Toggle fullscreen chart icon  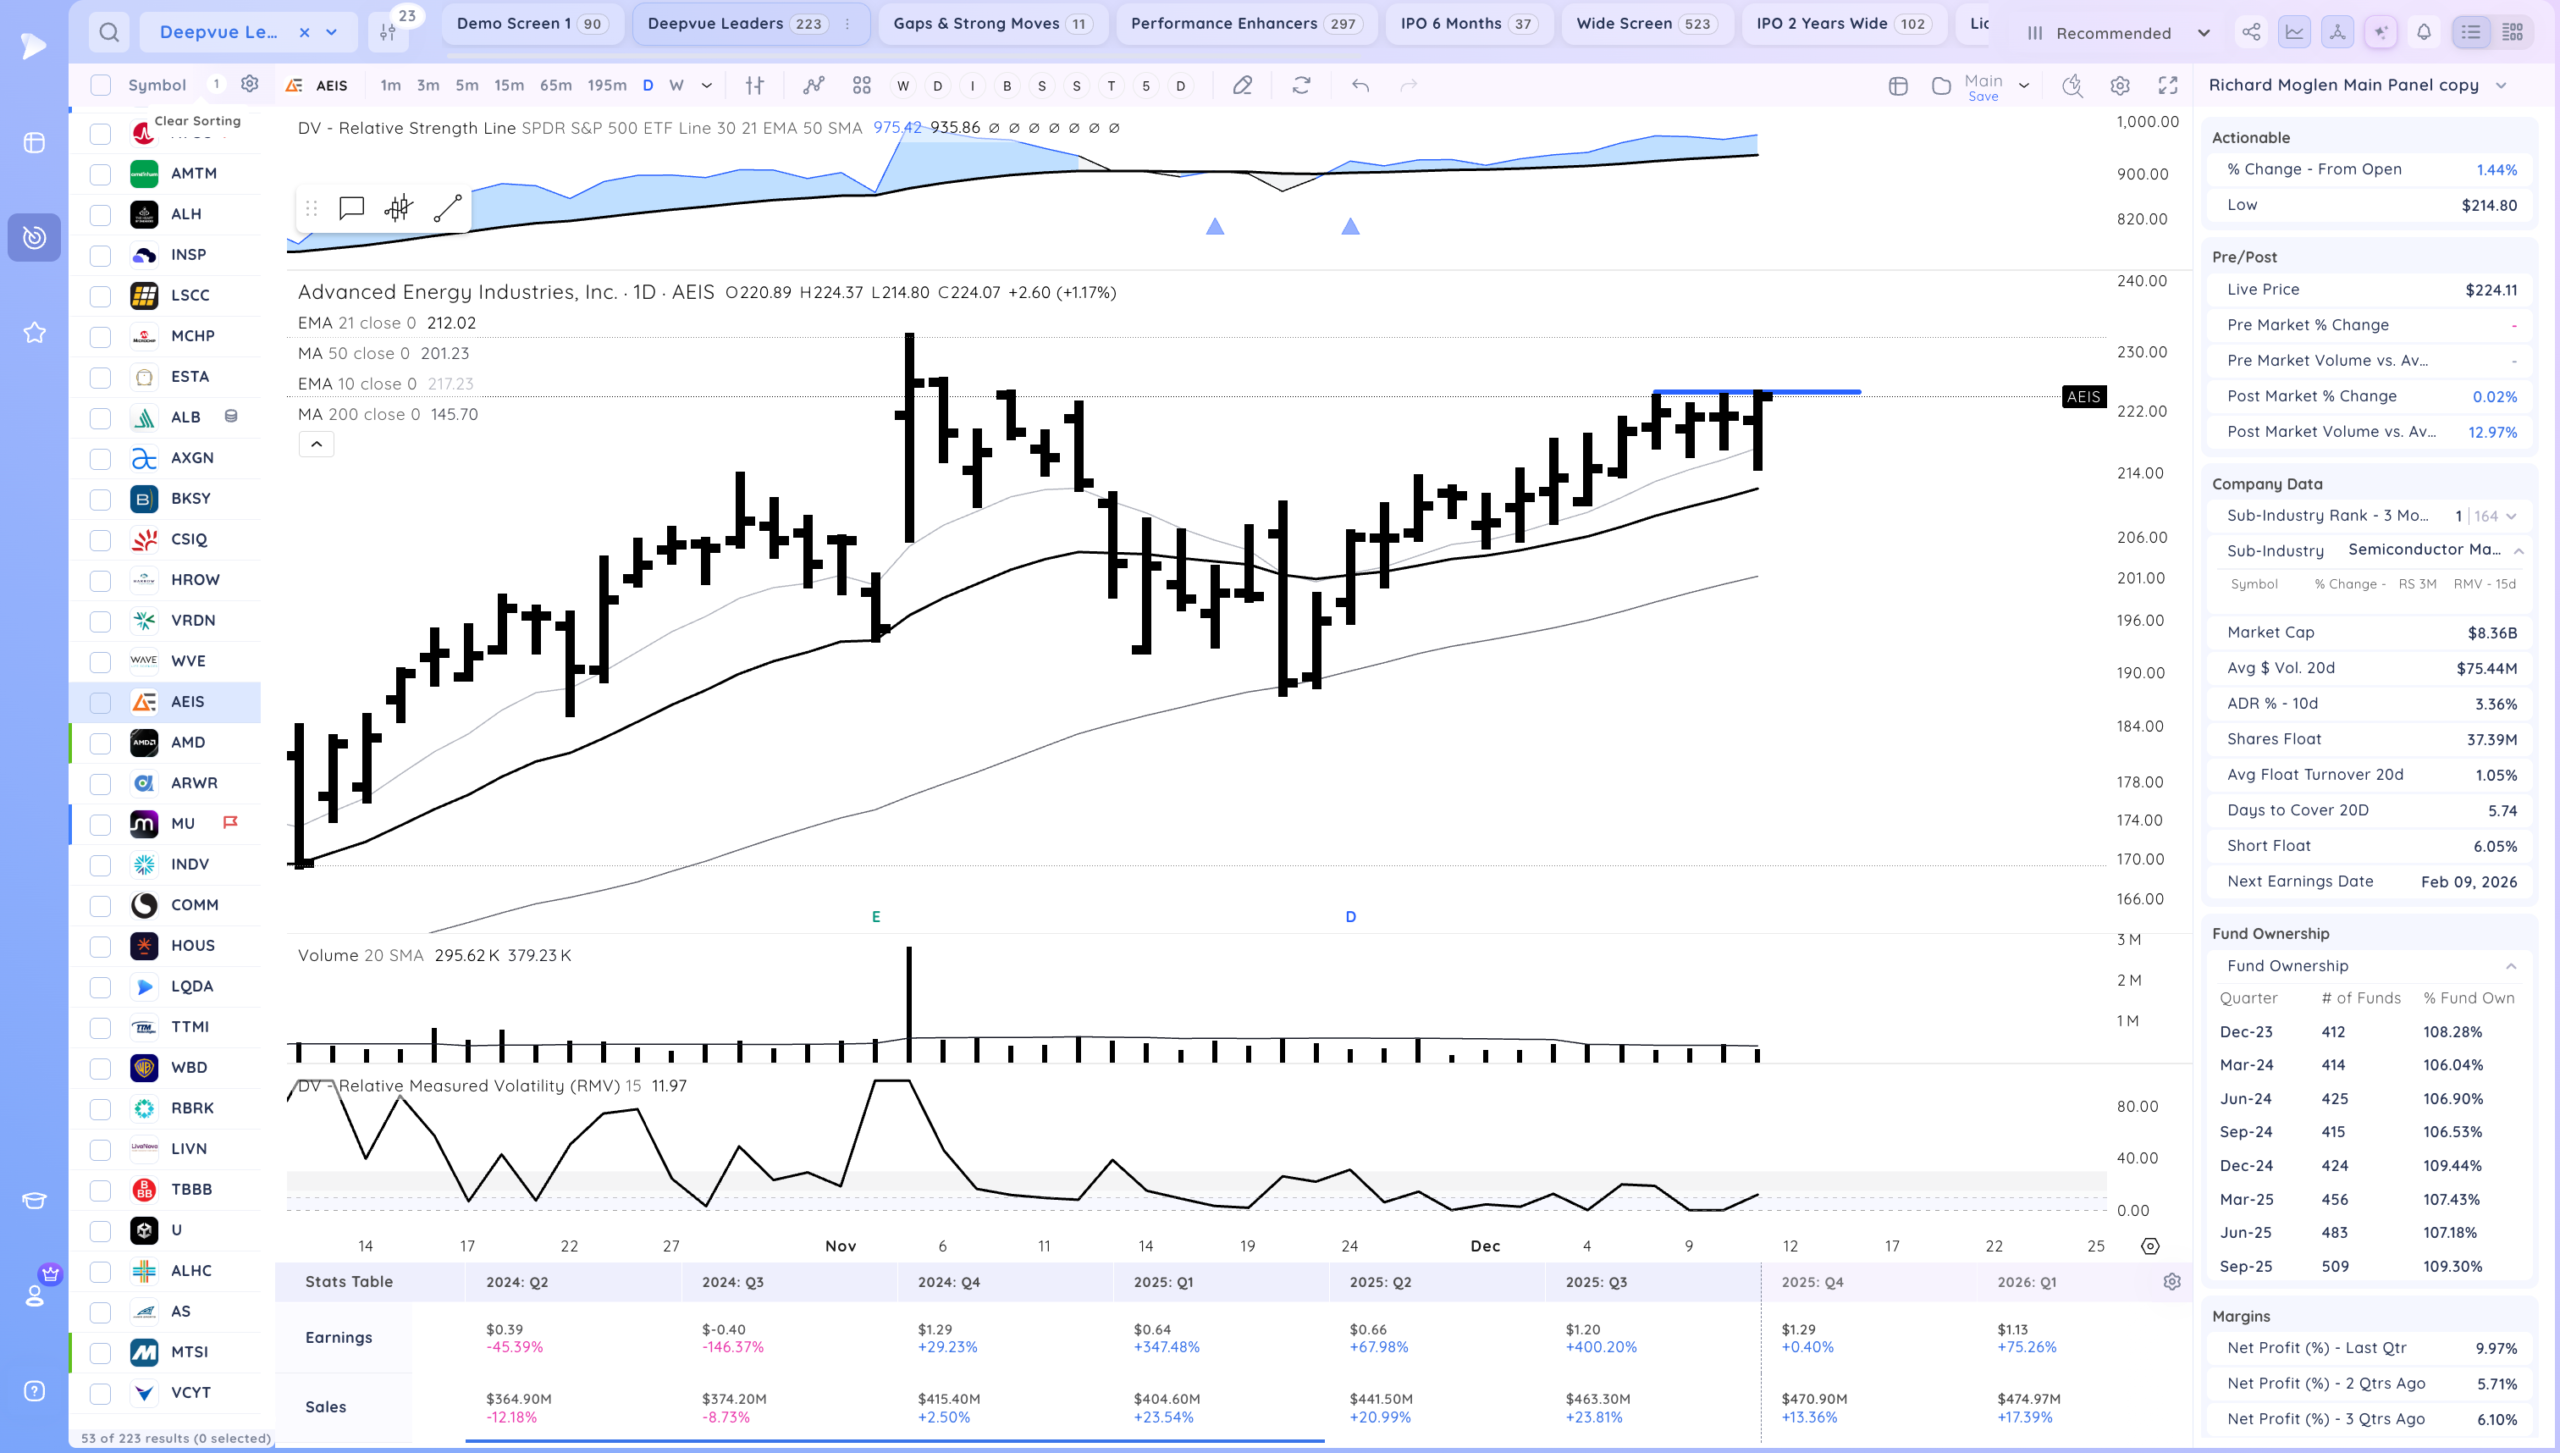2168,86
